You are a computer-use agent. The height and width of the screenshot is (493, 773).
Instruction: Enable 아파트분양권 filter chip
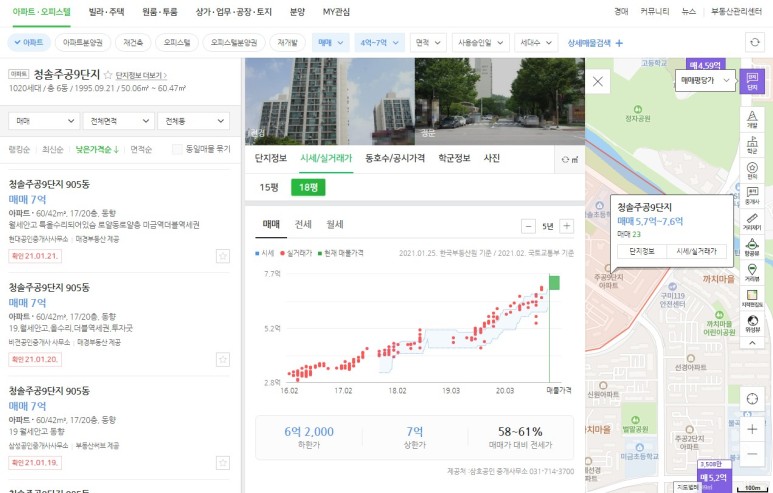pos(82,42)
